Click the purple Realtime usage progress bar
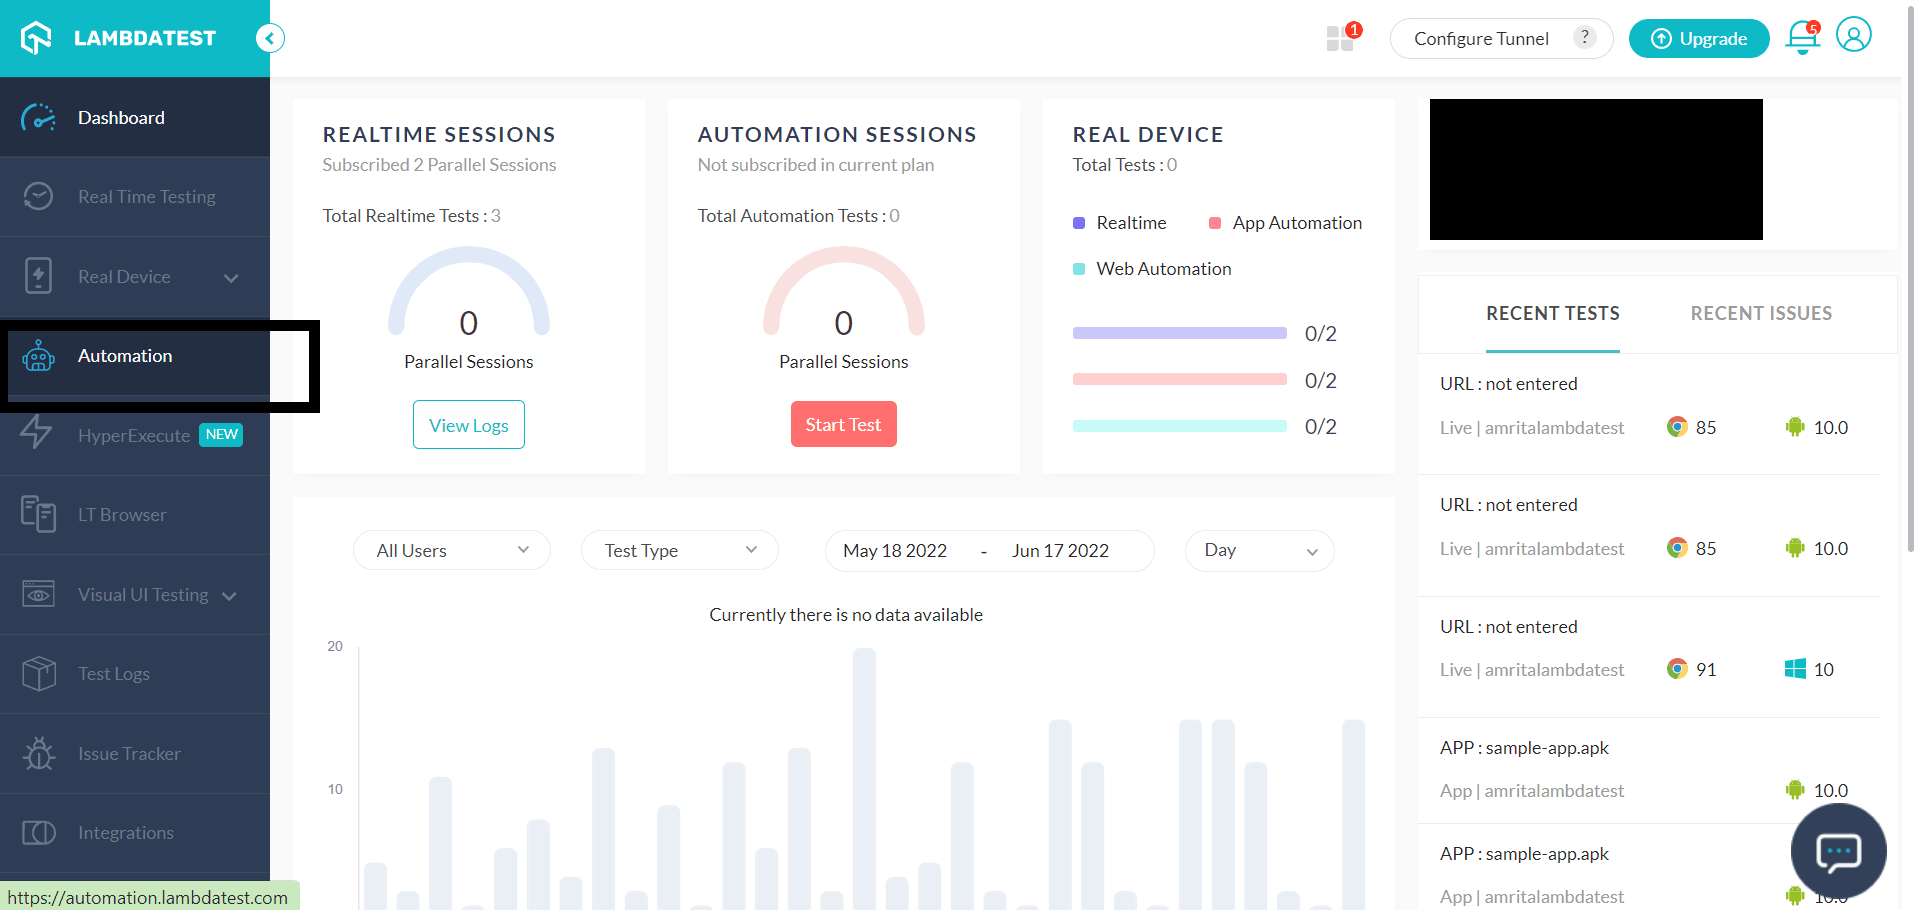This screenshot has height=910, width=1920. 1179,334
